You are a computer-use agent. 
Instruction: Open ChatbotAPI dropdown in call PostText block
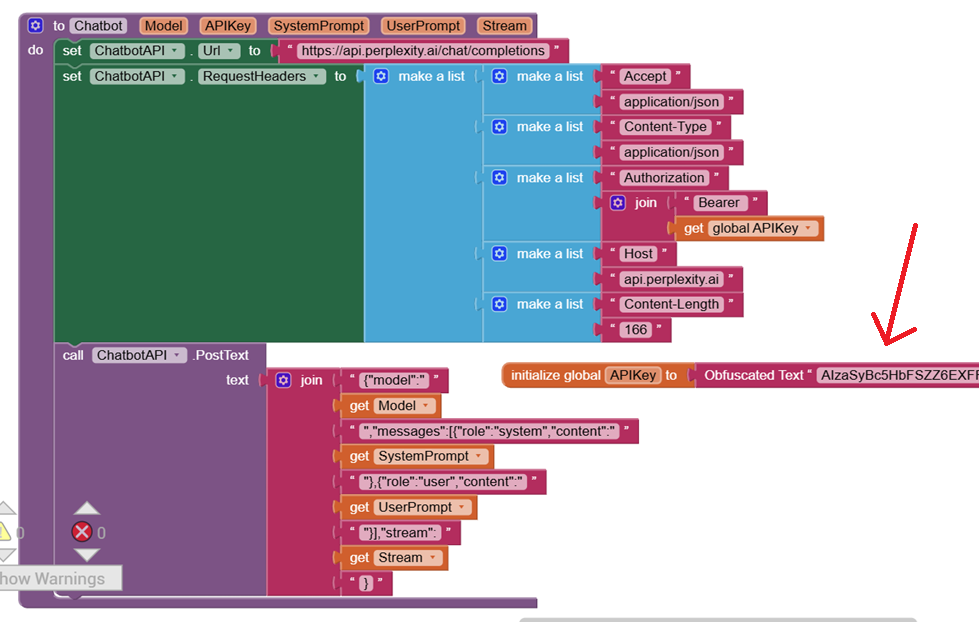[x=139, y=355]
